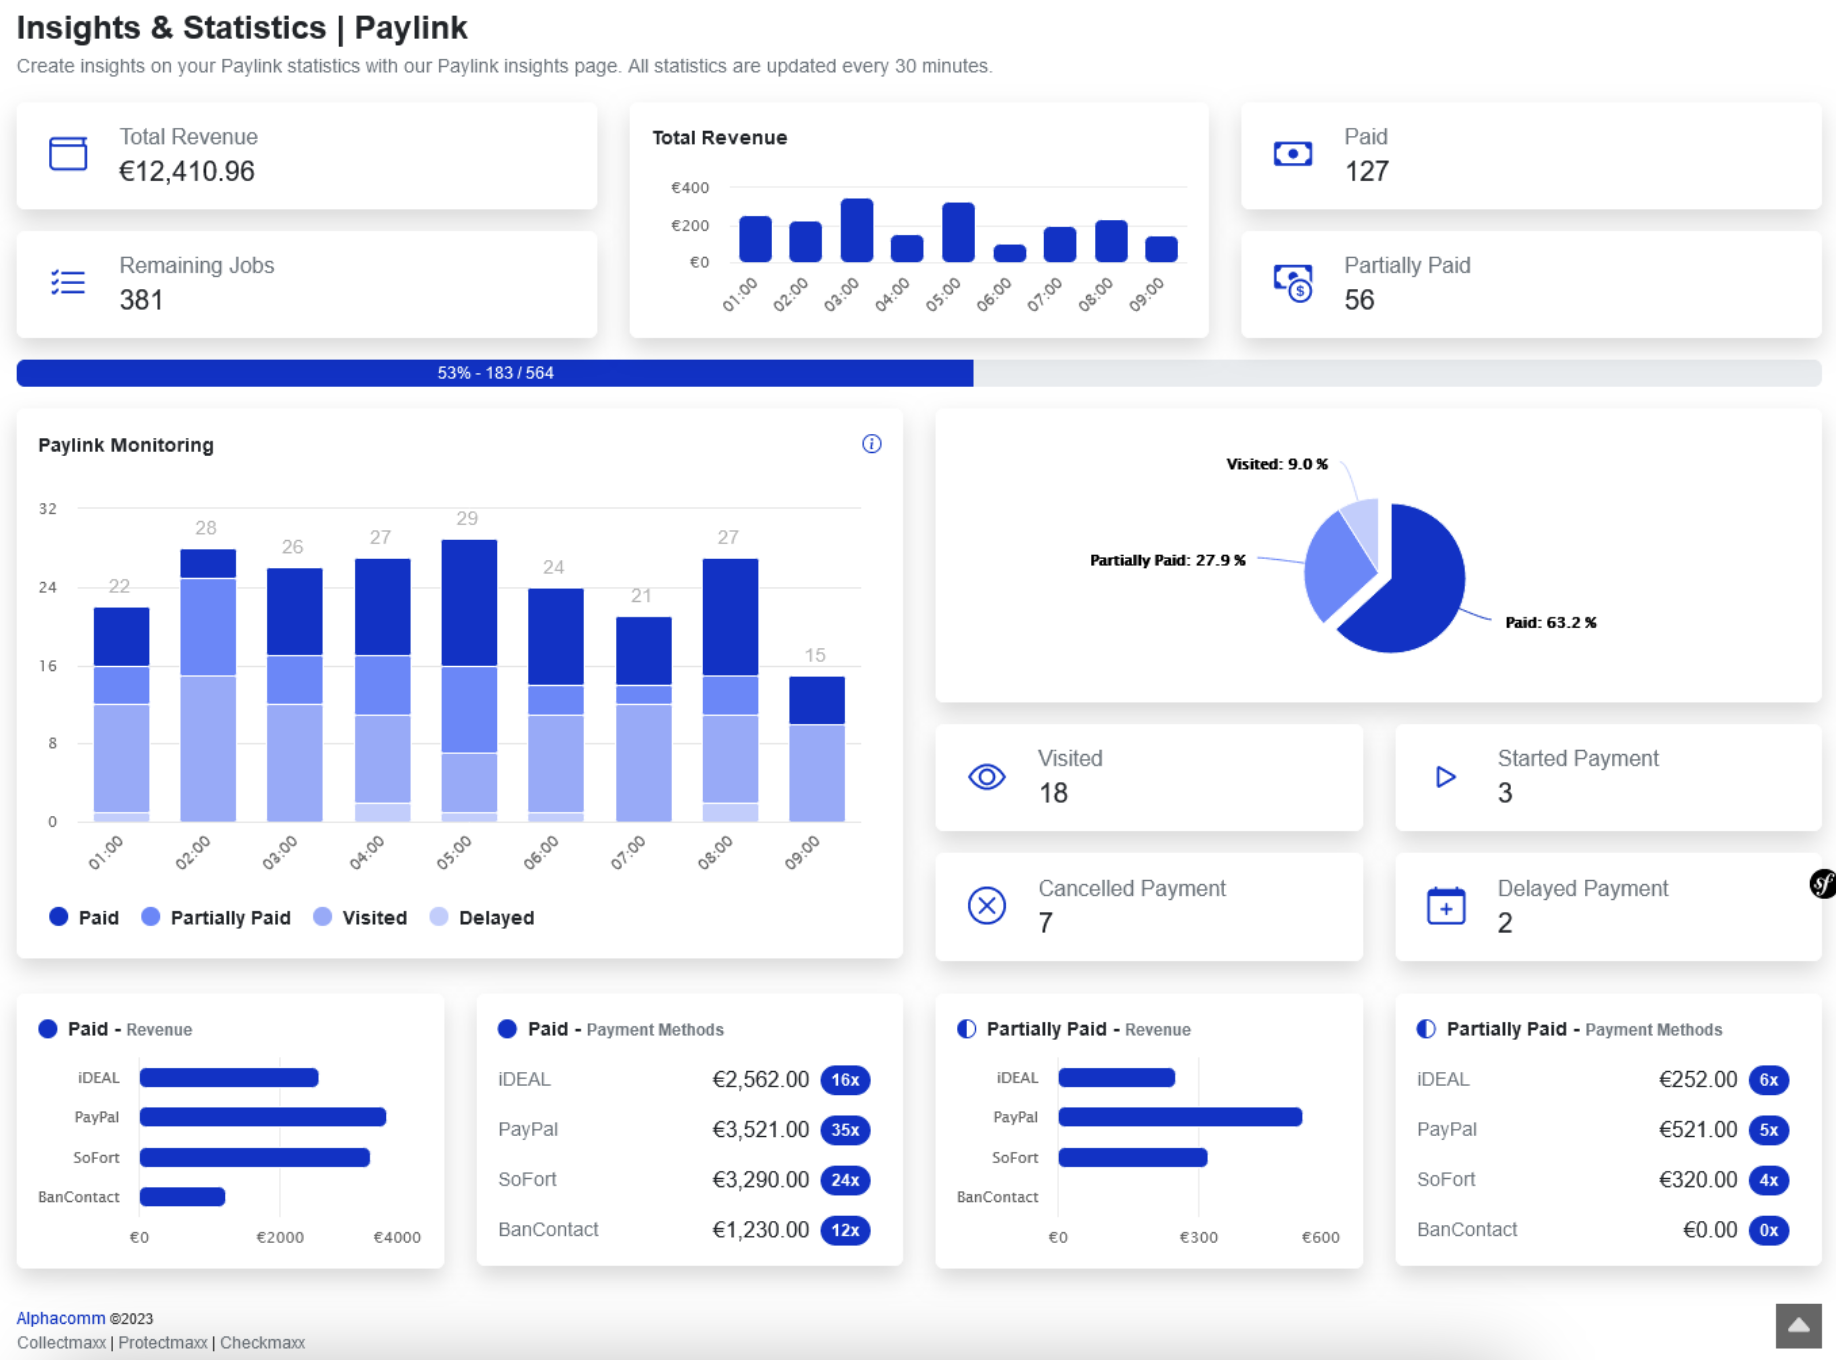Open the Alphacomm link
Screen dimensions: 1836x1360
click(x=60, y=1317)
